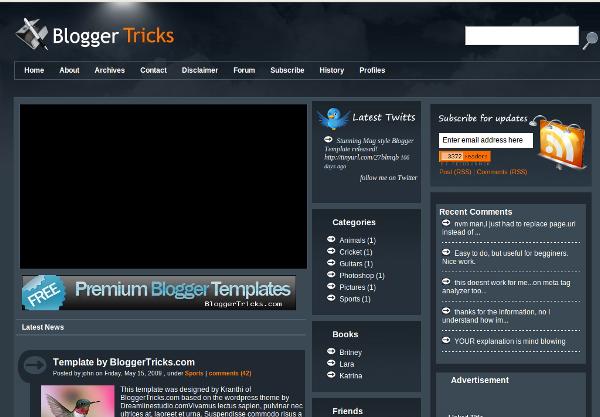Click the Enter email address here field

point(486,140)
